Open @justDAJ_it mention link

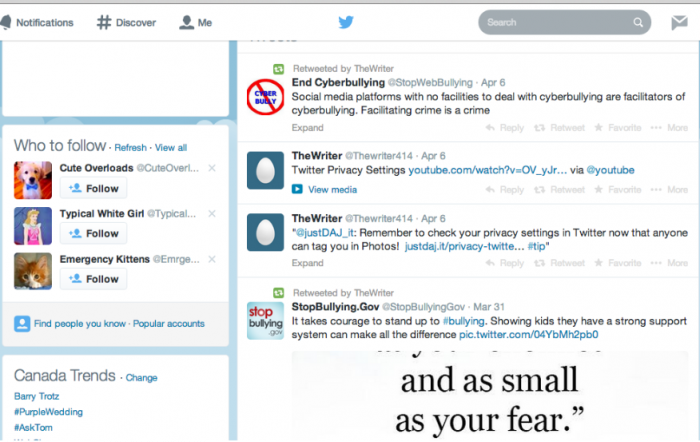pyautogui.click(x=325, y=233)
